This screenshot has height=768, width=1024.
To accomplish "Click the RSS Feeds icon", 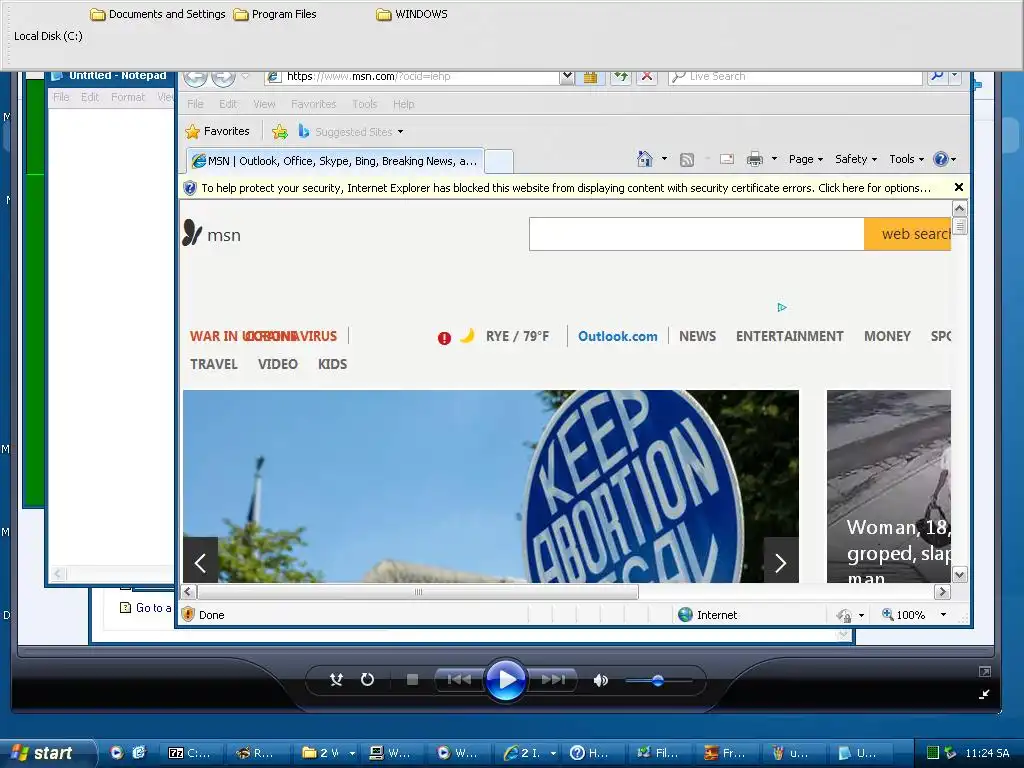I will [686, 159].
